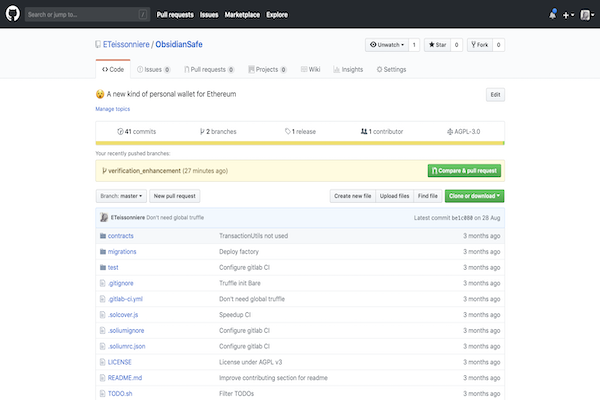The image size is (600, 400).
Task: Open the .soliumrc.json file
Action: pos(127,346)
